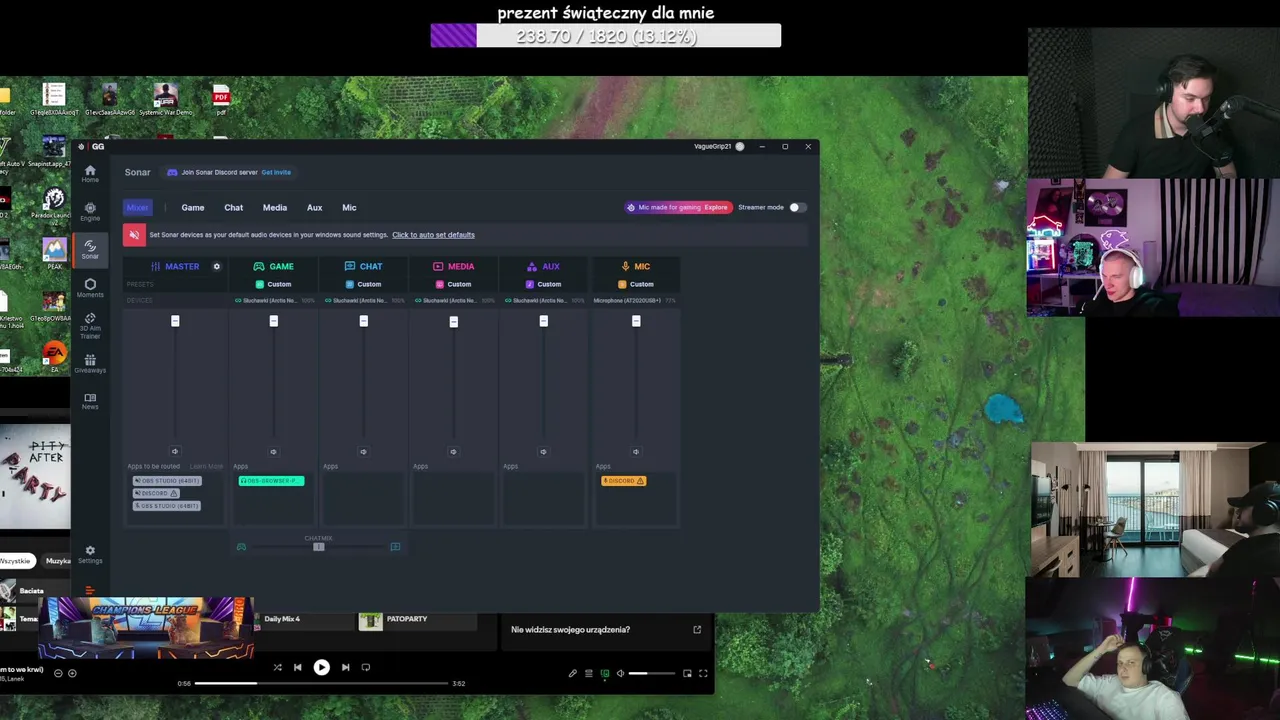Open Aux preset Custom dropdown

(x=543, y=284)
